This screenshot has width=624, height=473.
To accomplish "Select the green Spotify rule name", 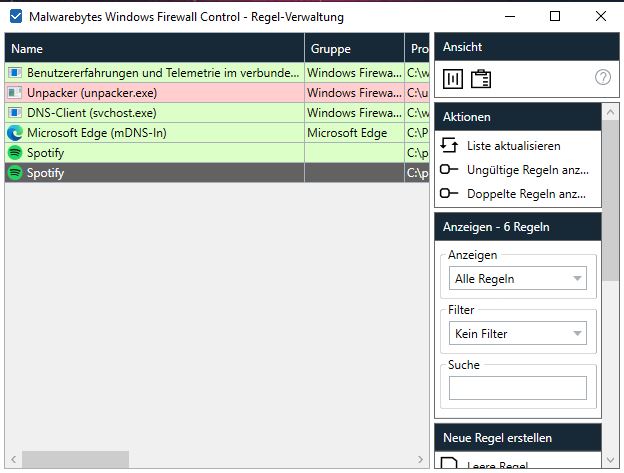I will coord(45,153).
